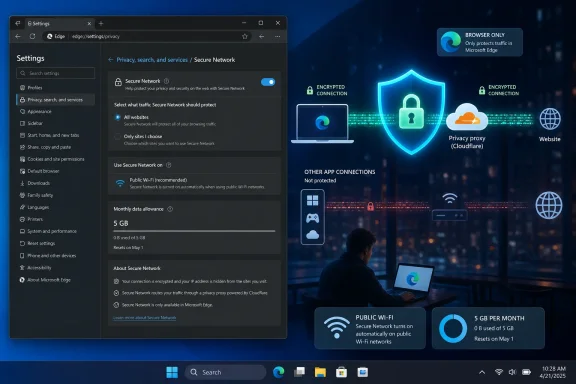This screenshot has width=576, height=384.
Task: Click the taskbar Wi-Fi network icon
Action: (498, 372)
